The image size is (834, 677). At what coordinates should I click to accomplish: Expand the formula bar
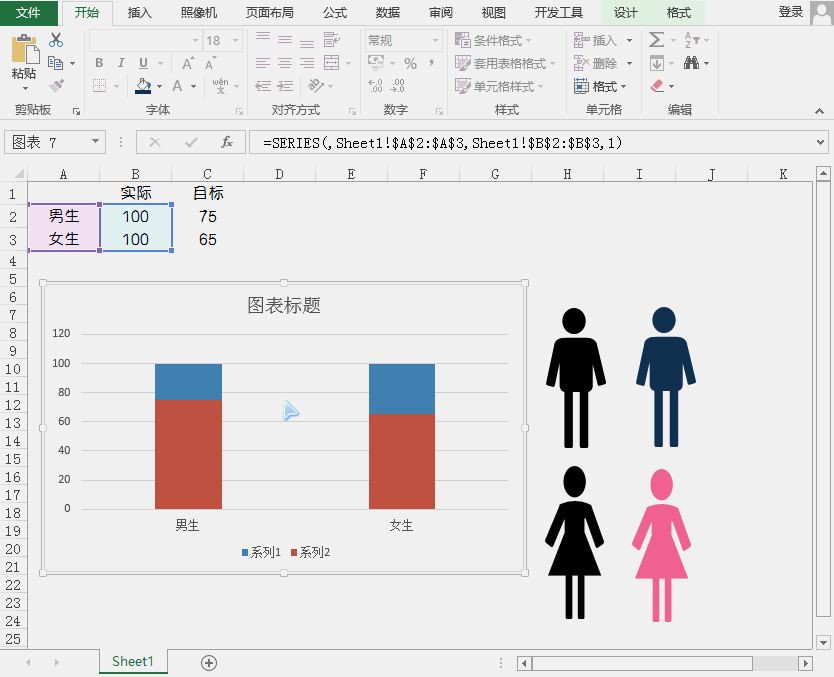coord(820,143)
